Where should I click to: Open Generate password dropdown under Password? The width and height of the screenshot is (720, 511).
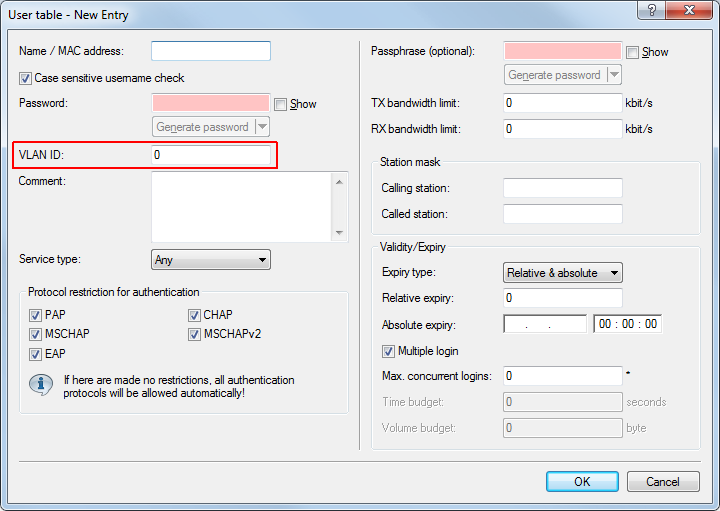click(261, 127)
